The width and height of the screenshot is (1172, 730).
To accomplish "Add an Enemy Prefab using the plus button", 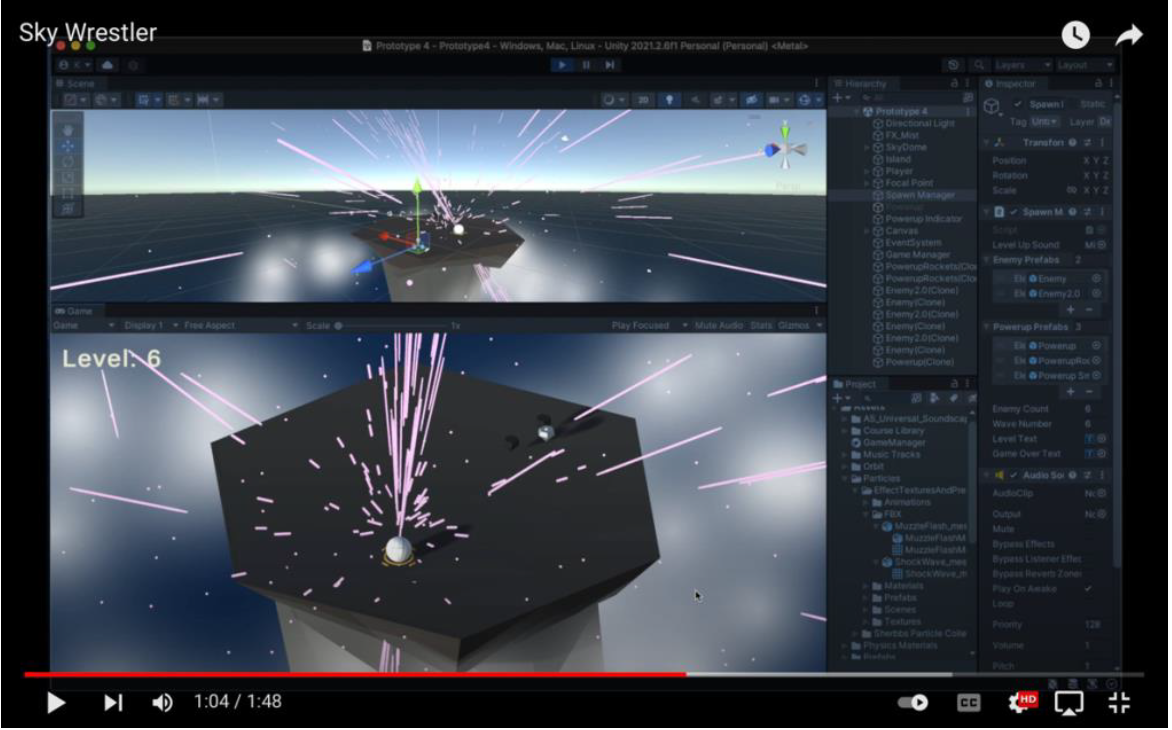I will [1070, 309].
